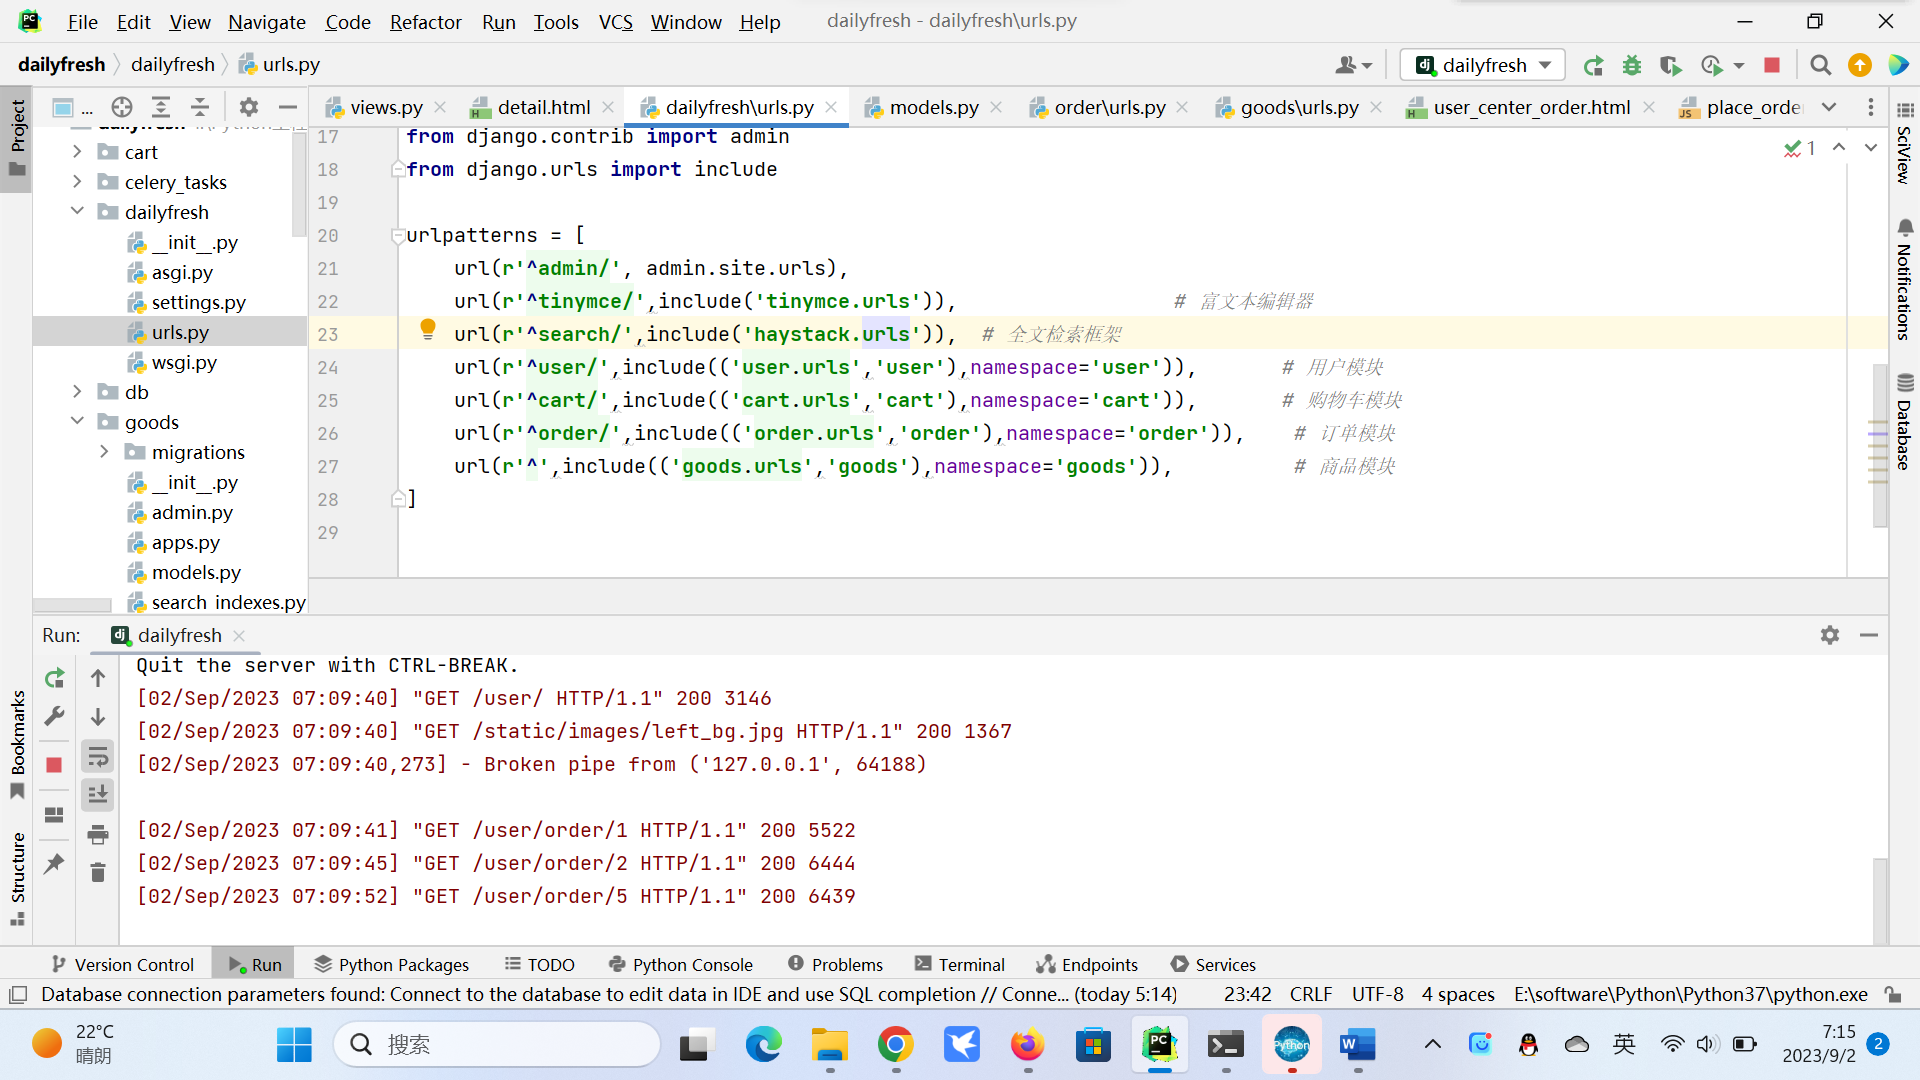Click Python interpreter path in status bar

click(x=1690, y=994)
